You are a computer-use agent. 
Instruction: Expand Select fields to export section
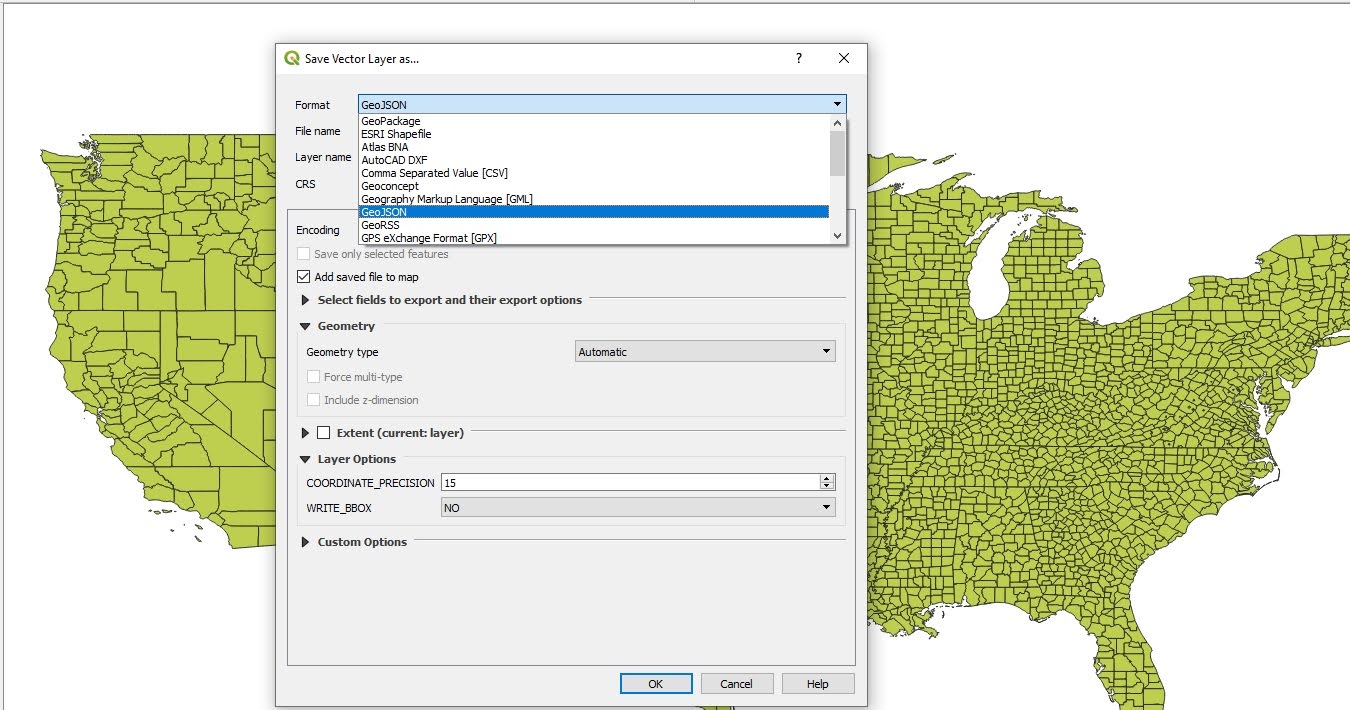pos(306,300)
